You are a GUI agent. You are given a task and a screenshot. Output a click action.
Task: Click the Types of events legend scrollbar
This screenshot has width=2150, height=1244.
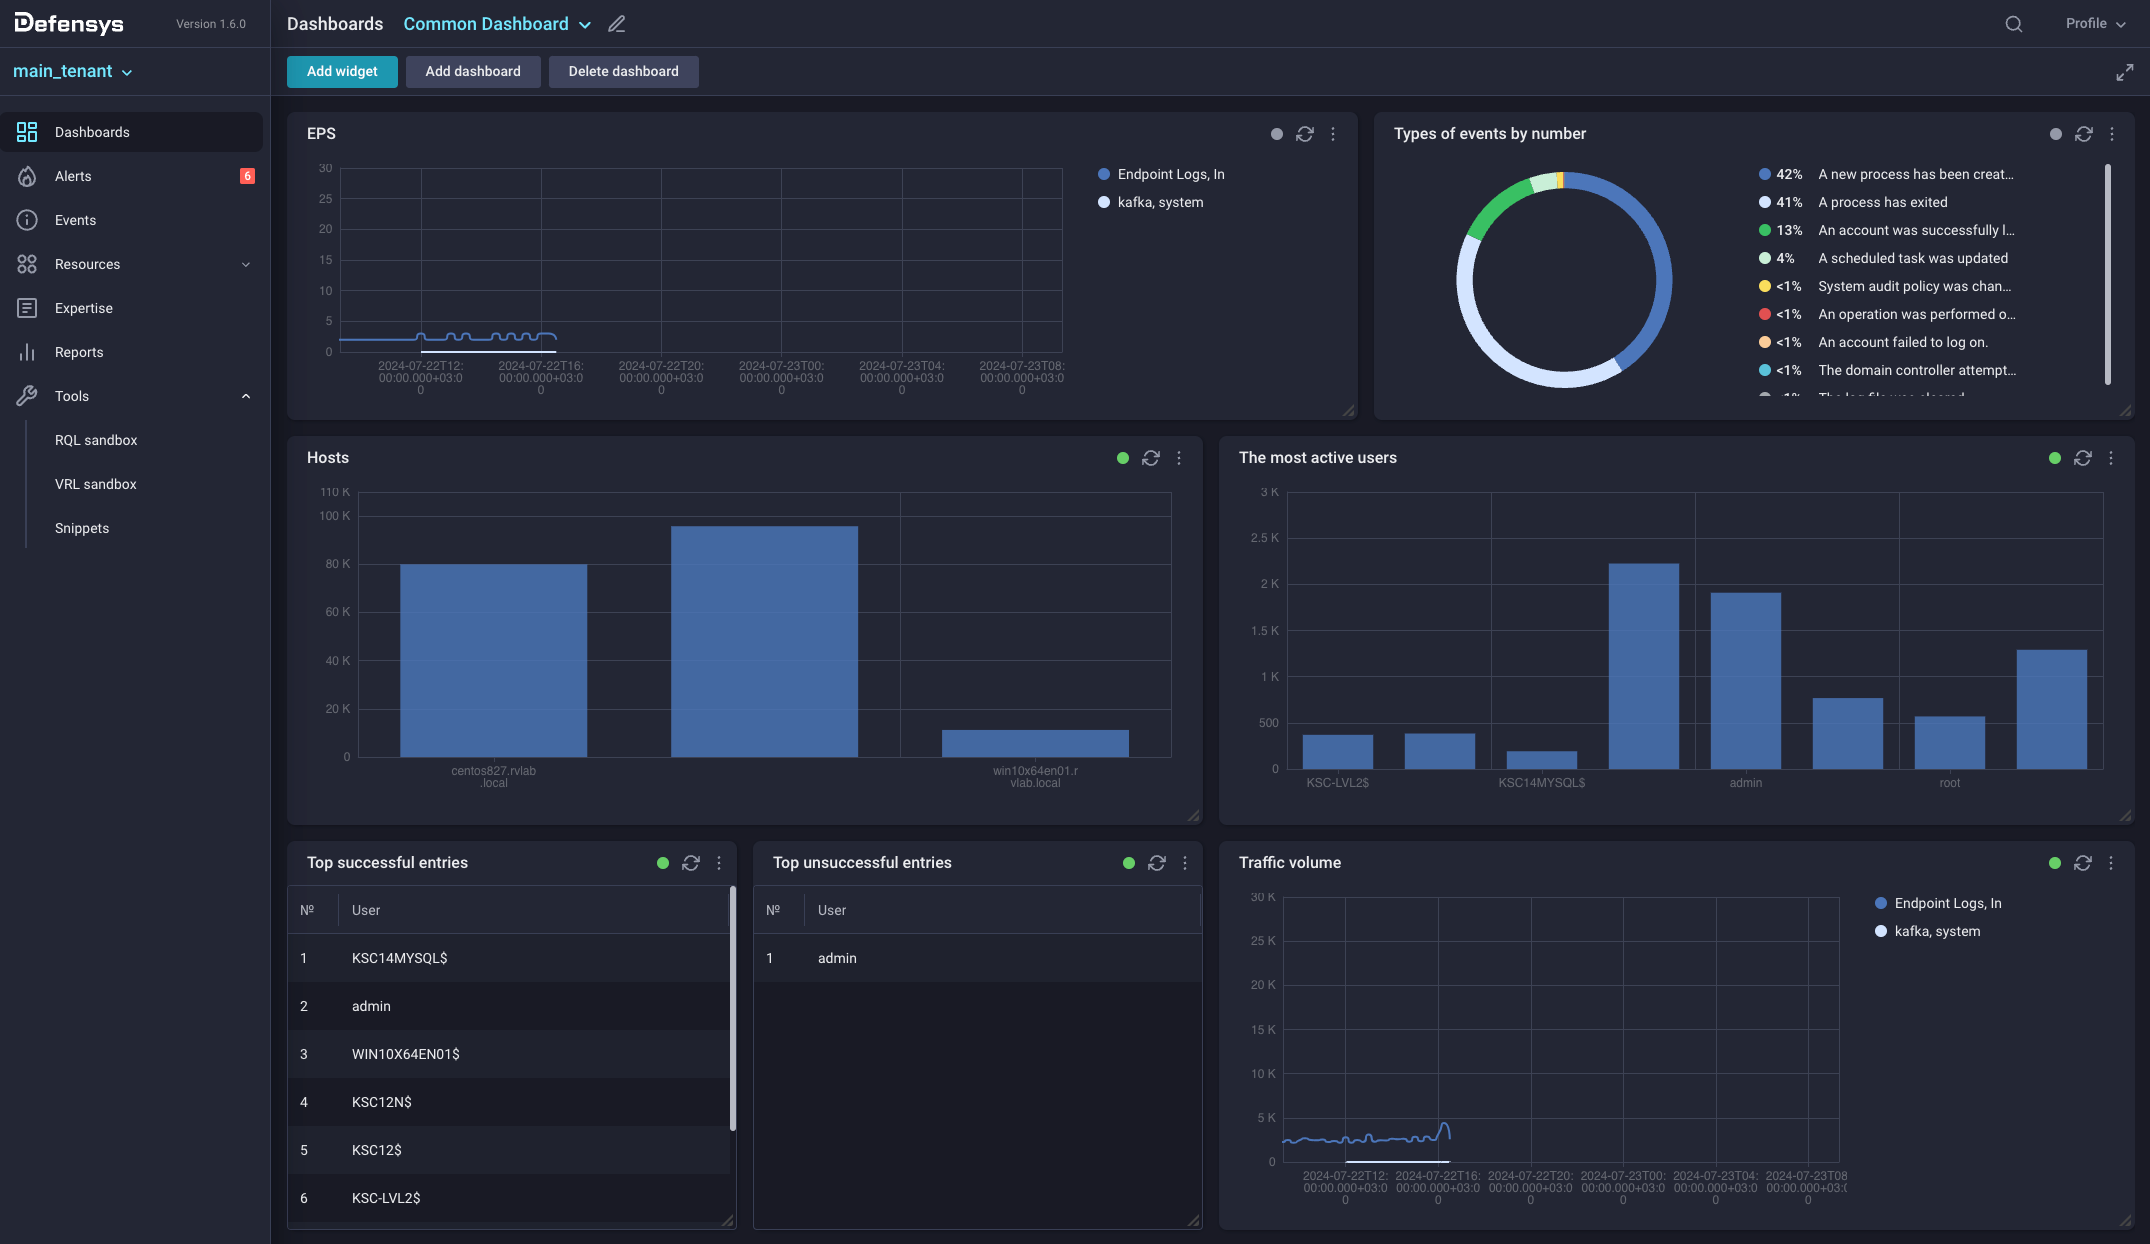2107,275
